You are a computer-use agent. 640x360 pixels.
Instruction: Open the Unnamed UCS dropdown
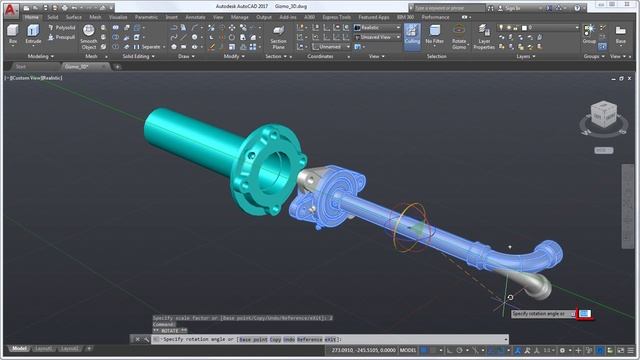tap(331, 47)
